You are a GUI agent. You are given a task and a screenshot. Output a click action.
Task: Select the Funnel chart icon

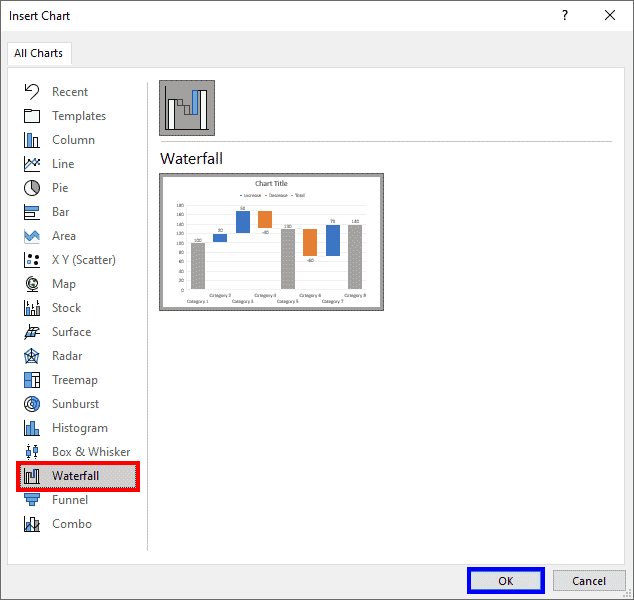32,500
